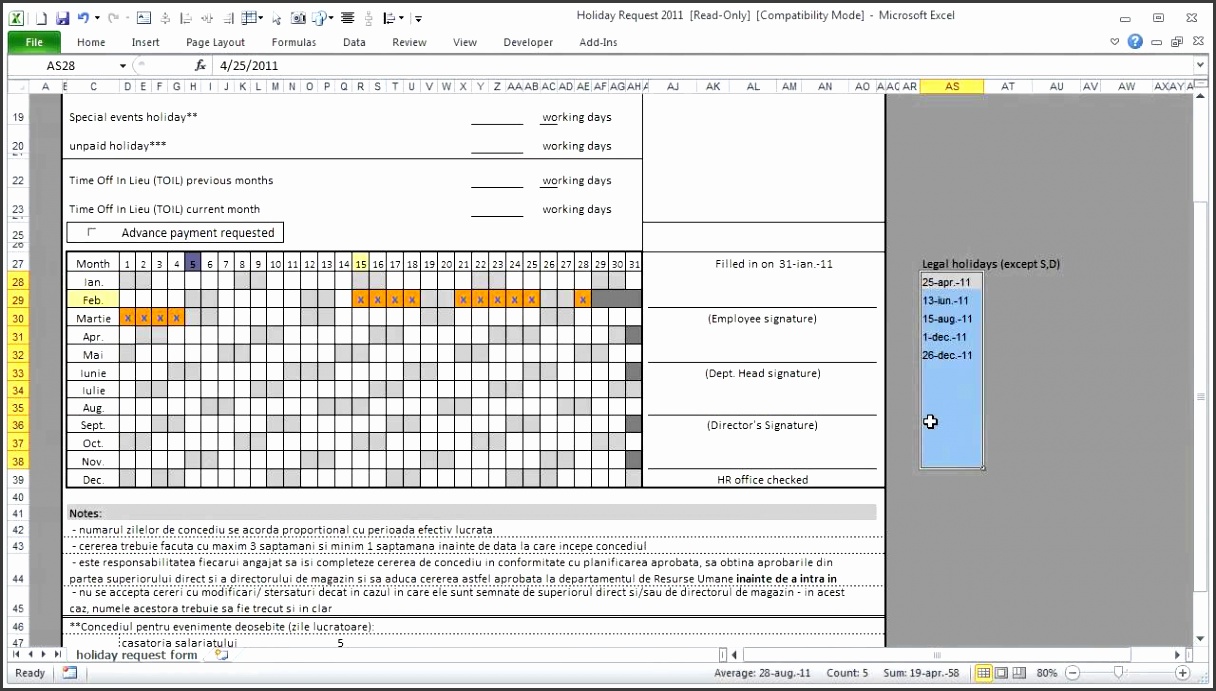
Task: Open the Formulas ribbon tab
Action: click(x=293, y=42)
